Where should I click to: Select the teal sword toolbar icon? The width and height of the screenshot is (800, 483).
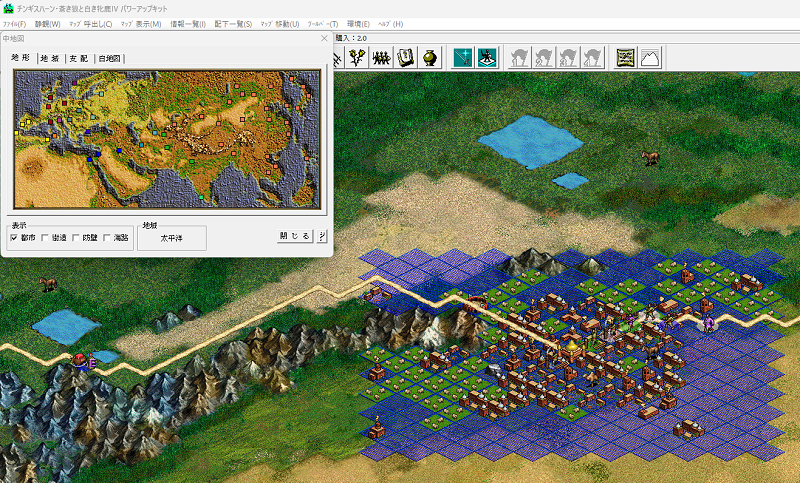point(463,57)
